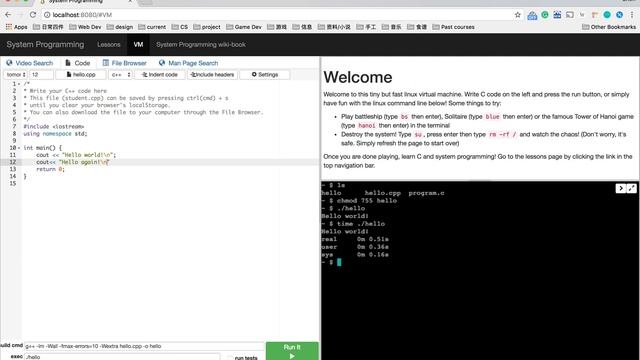This screenshot has width=640, height=360.
Task: Click code line 12 with "Hello again"
Action: pos(72,162)
